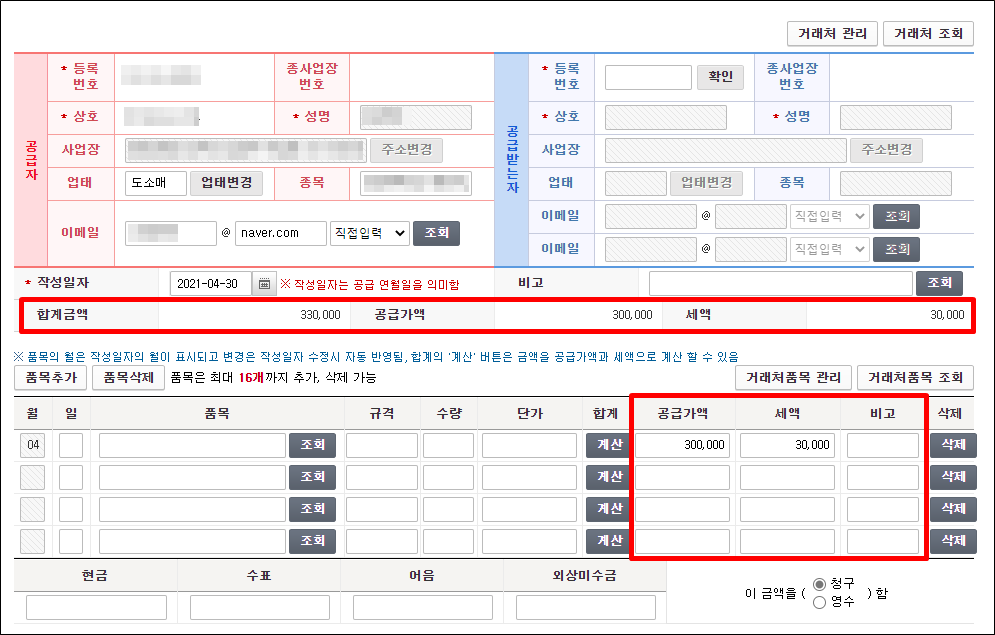Click recipient 업태변경 button
Screen dimensions: 995x635
[x=706, y=183]
